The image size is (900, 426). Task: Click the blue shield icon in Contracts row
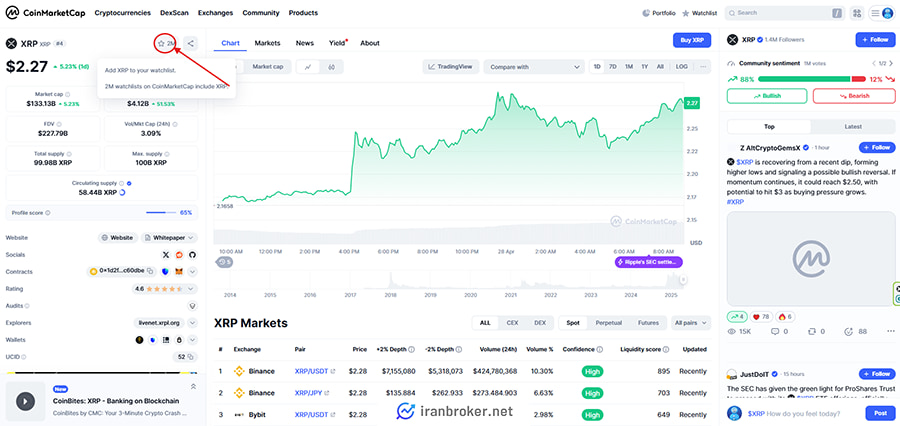click(165, 271)
